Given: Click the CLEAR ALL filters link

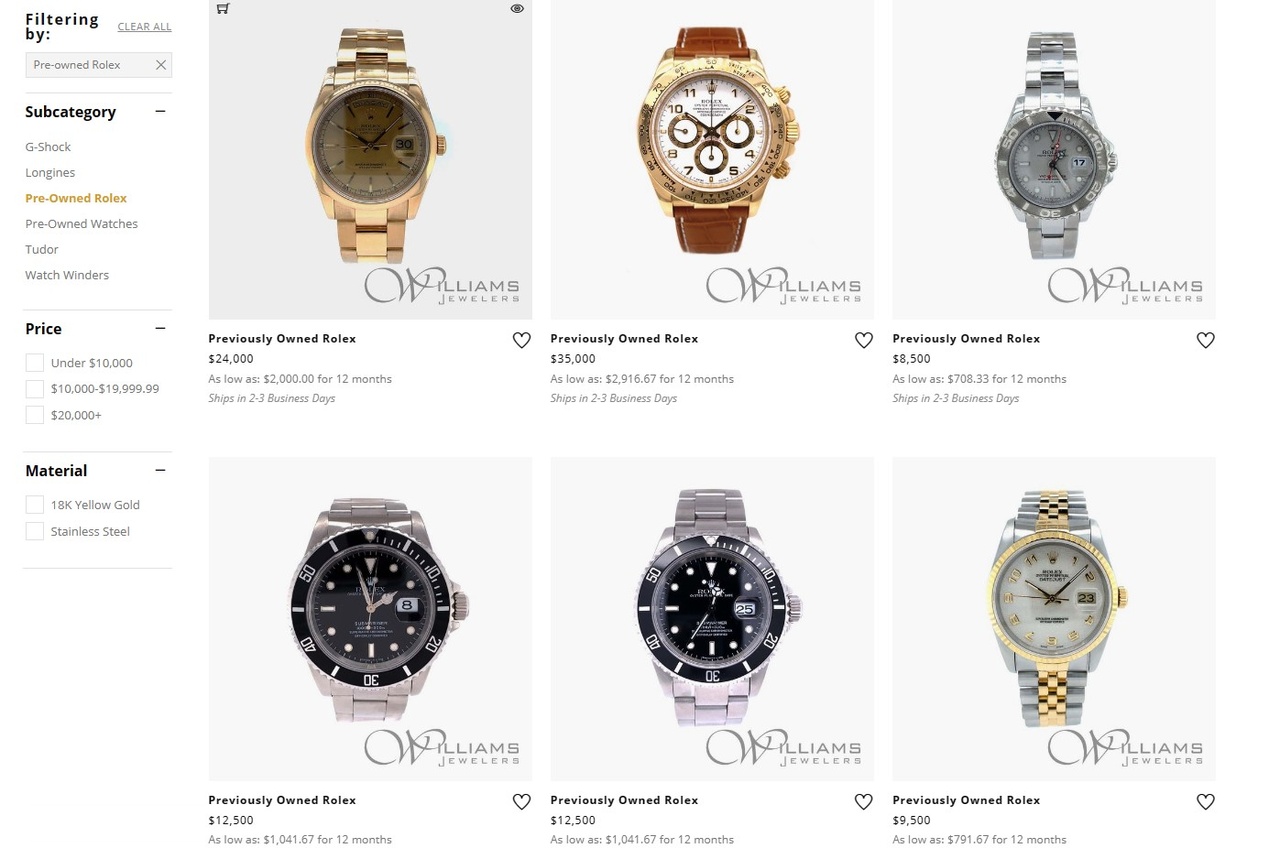Looking at the screenshot, I should click(145, 27).
